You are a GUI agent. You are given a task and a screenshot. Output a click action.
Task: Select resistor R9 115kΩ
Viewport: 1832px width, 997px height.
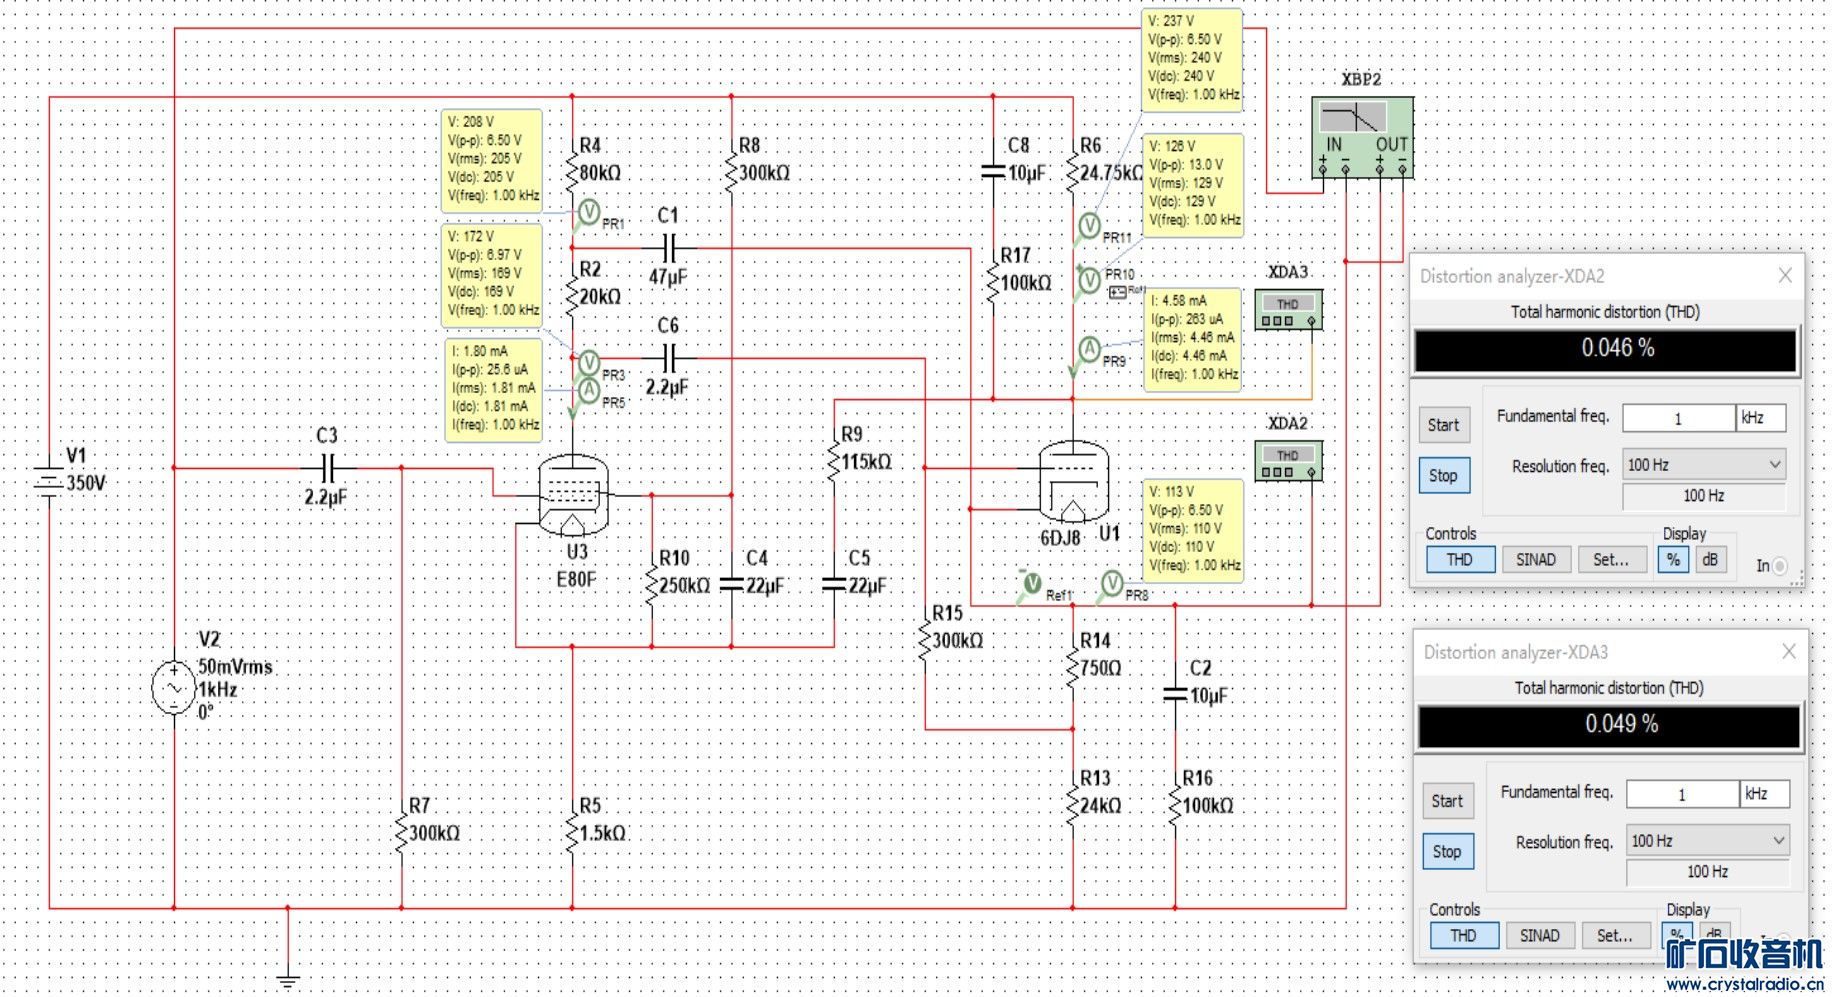[834, 461]
